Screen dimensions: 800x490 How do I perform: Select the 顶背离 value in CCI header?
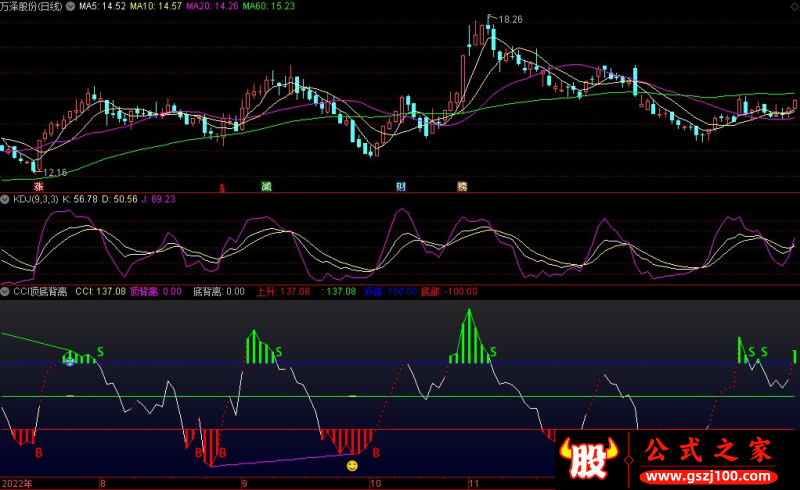pyautogui.click(x=156, y=292)
